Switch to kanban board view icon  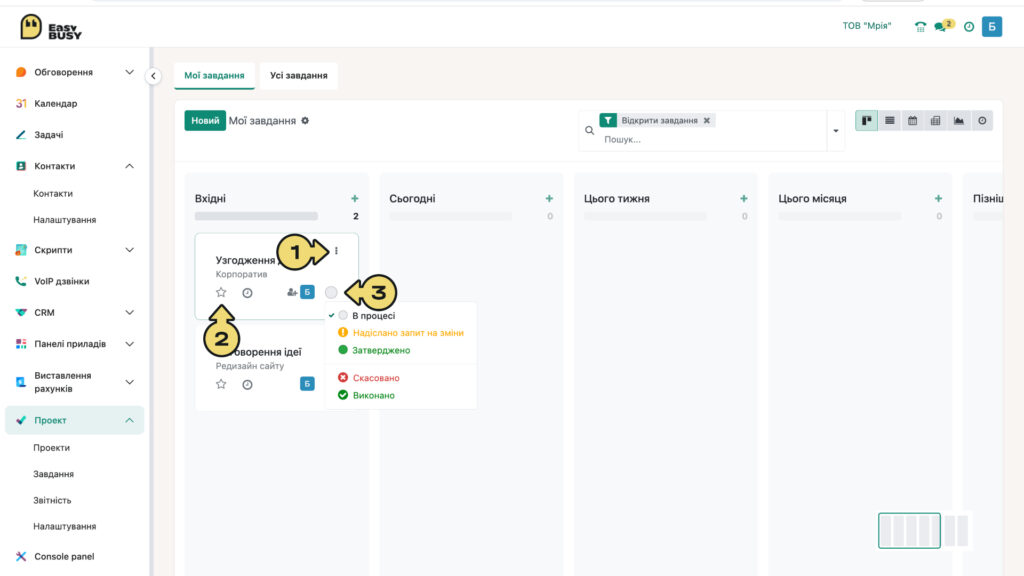click(867, 121)
